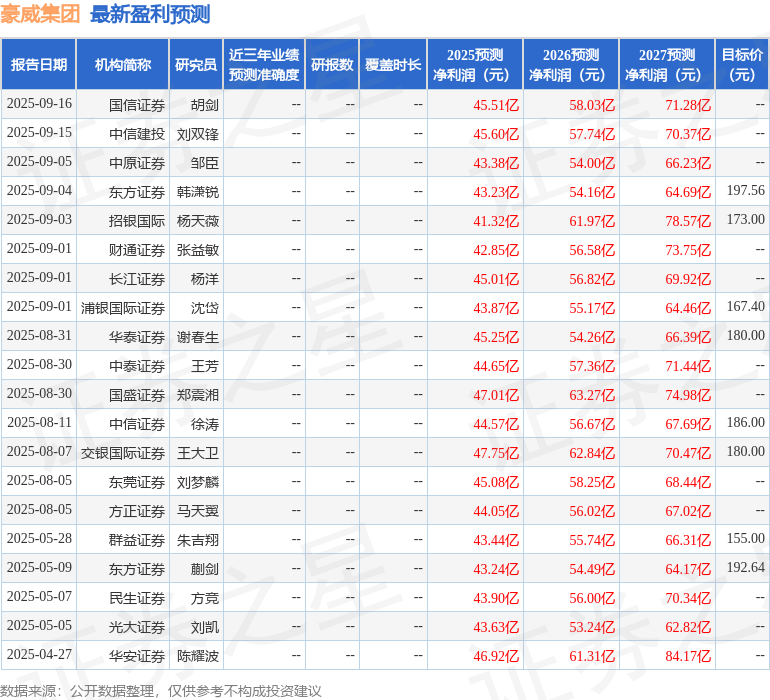This screenshot has height=700, width=770.
Task: Select the 报告日期 column header
Action: (39, 64)
